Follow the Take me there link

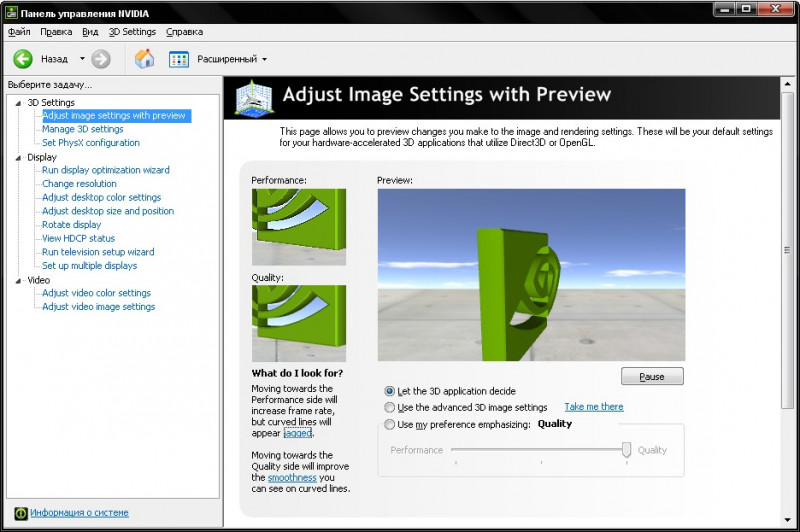[x=594, y=407]
